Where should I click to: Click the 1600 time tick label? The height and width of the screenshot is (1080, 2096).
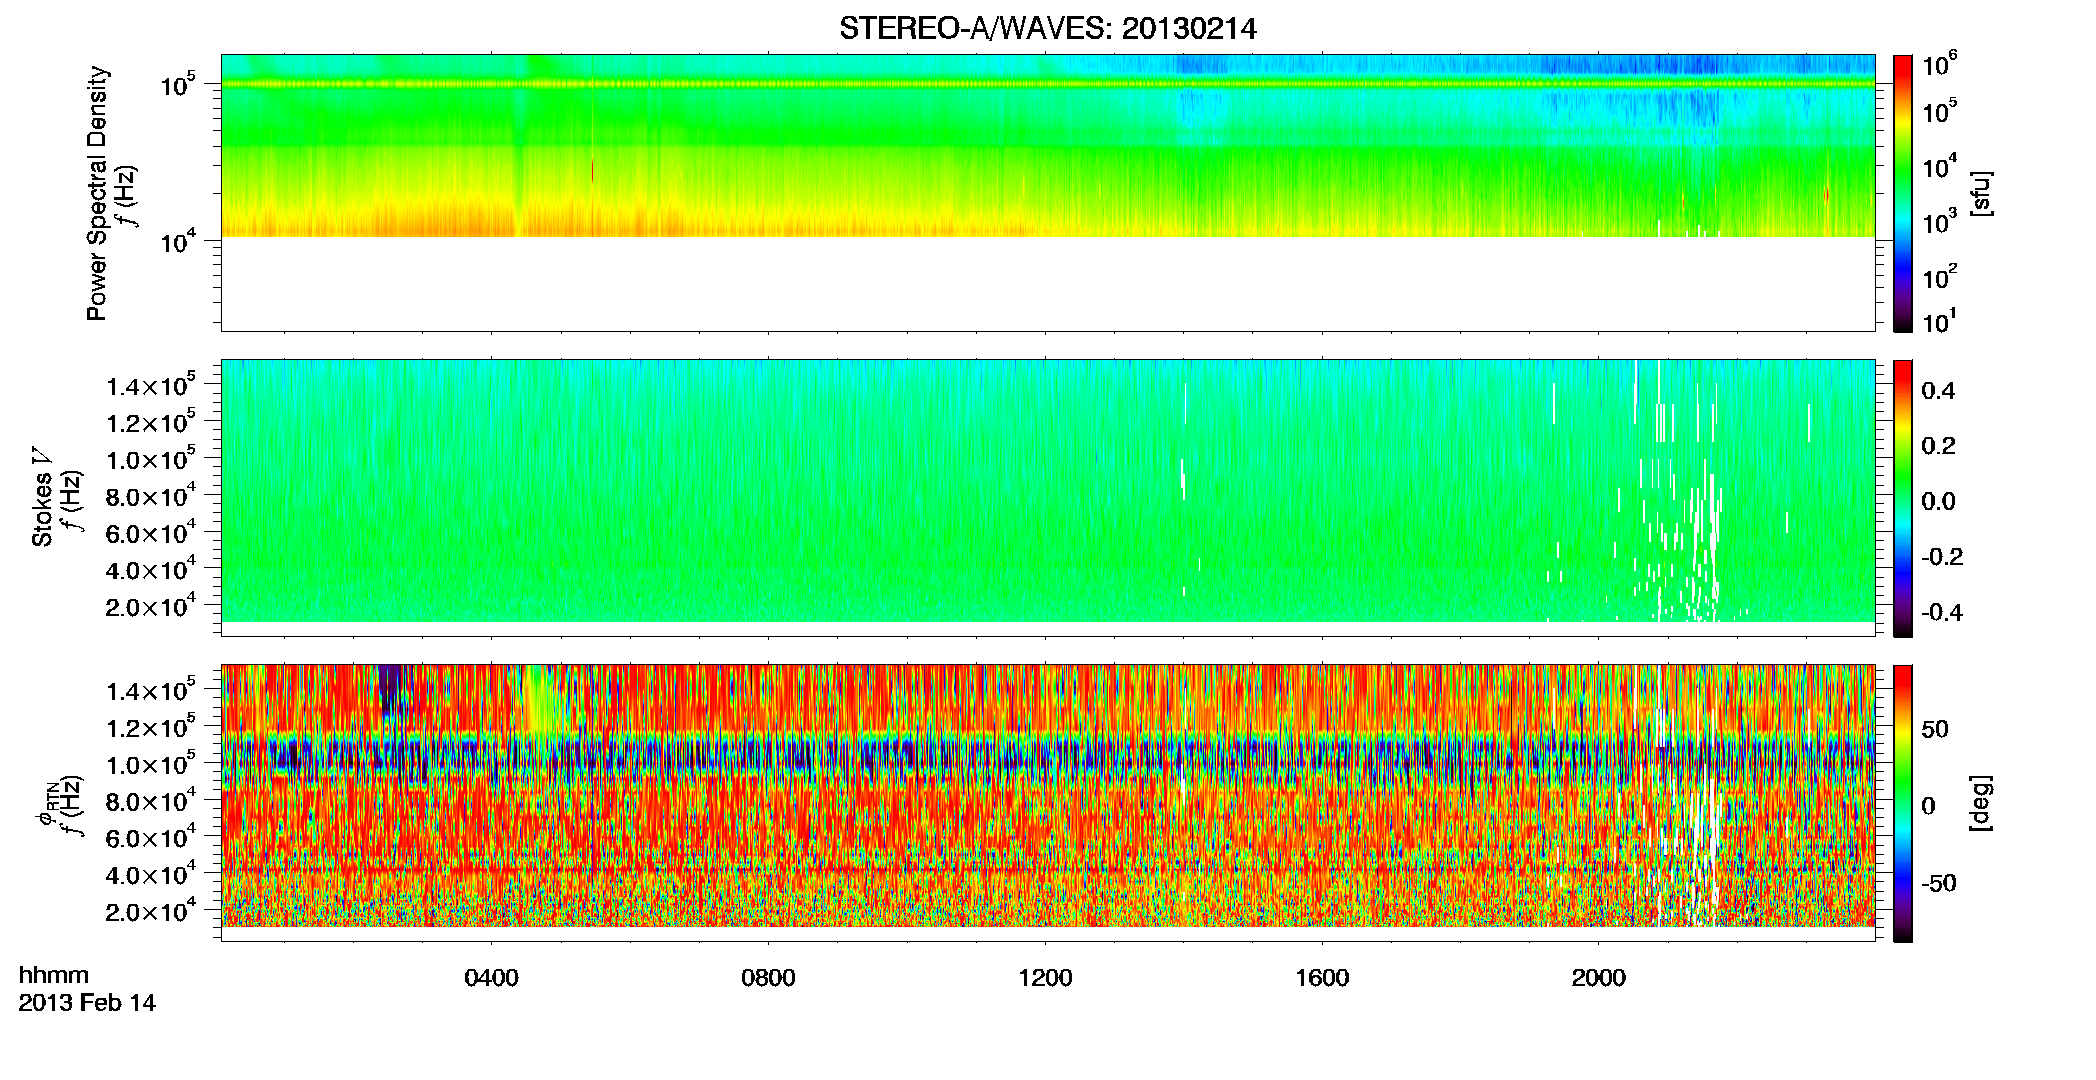coord(1322,978)
